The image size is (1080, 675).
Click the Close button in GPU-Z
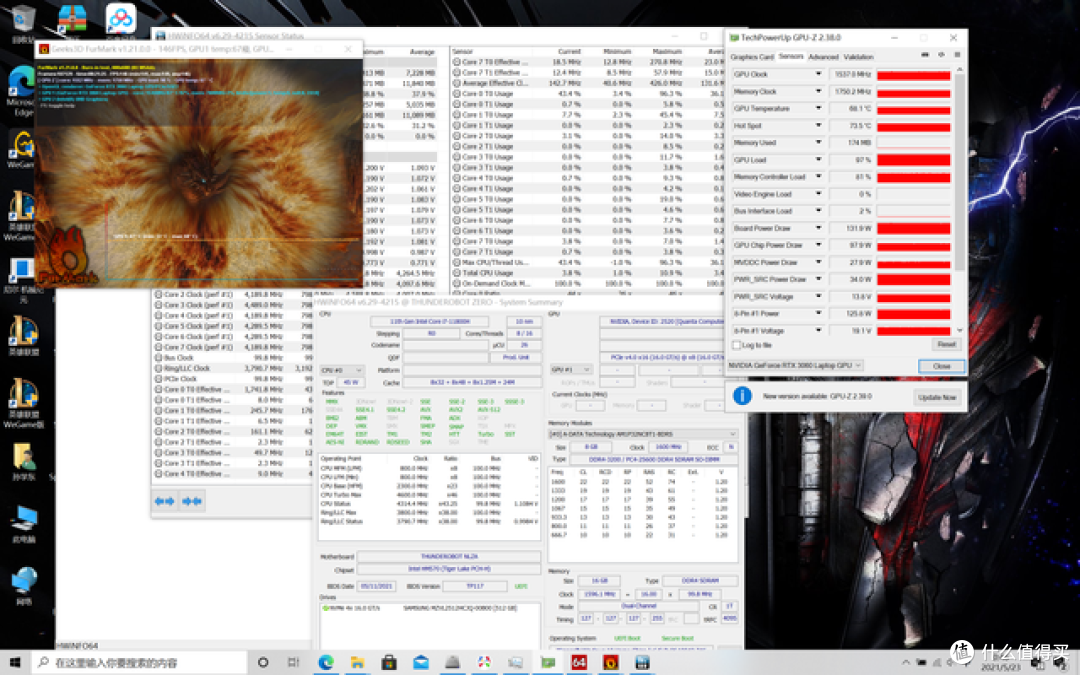[941, 366]
